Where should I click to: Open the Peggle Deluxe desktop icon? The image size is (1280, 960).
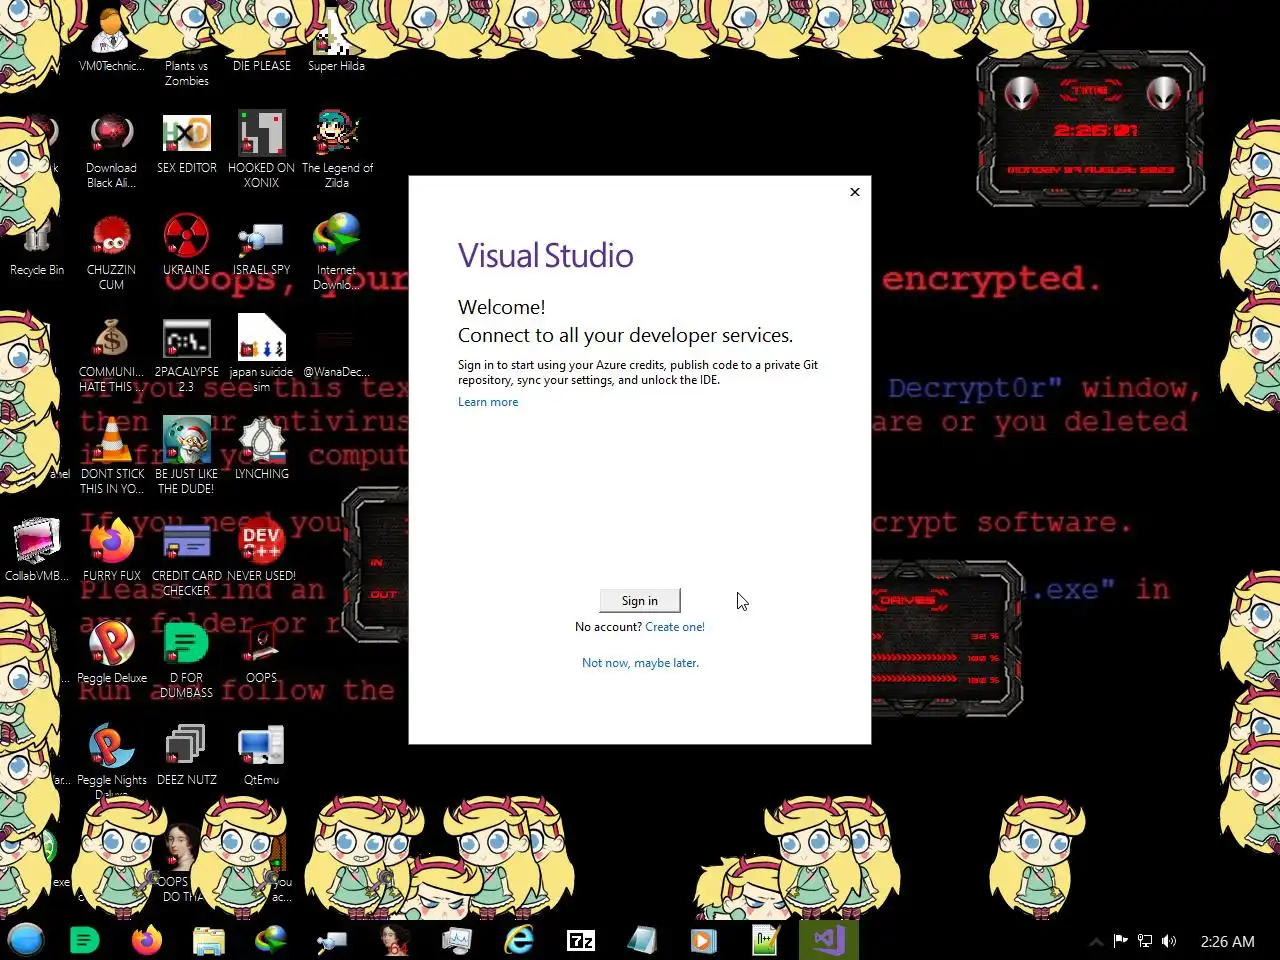coord(112,652)
